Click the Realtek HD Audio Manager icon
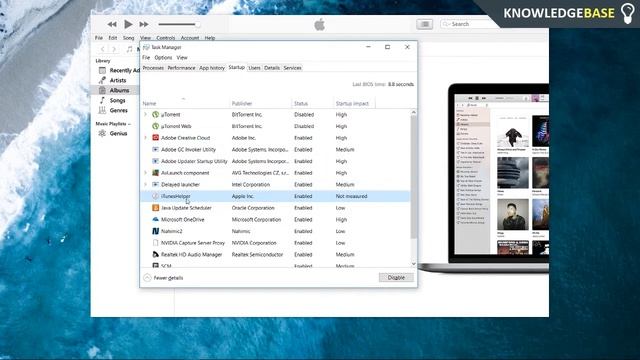 click(x=156, y=254)
